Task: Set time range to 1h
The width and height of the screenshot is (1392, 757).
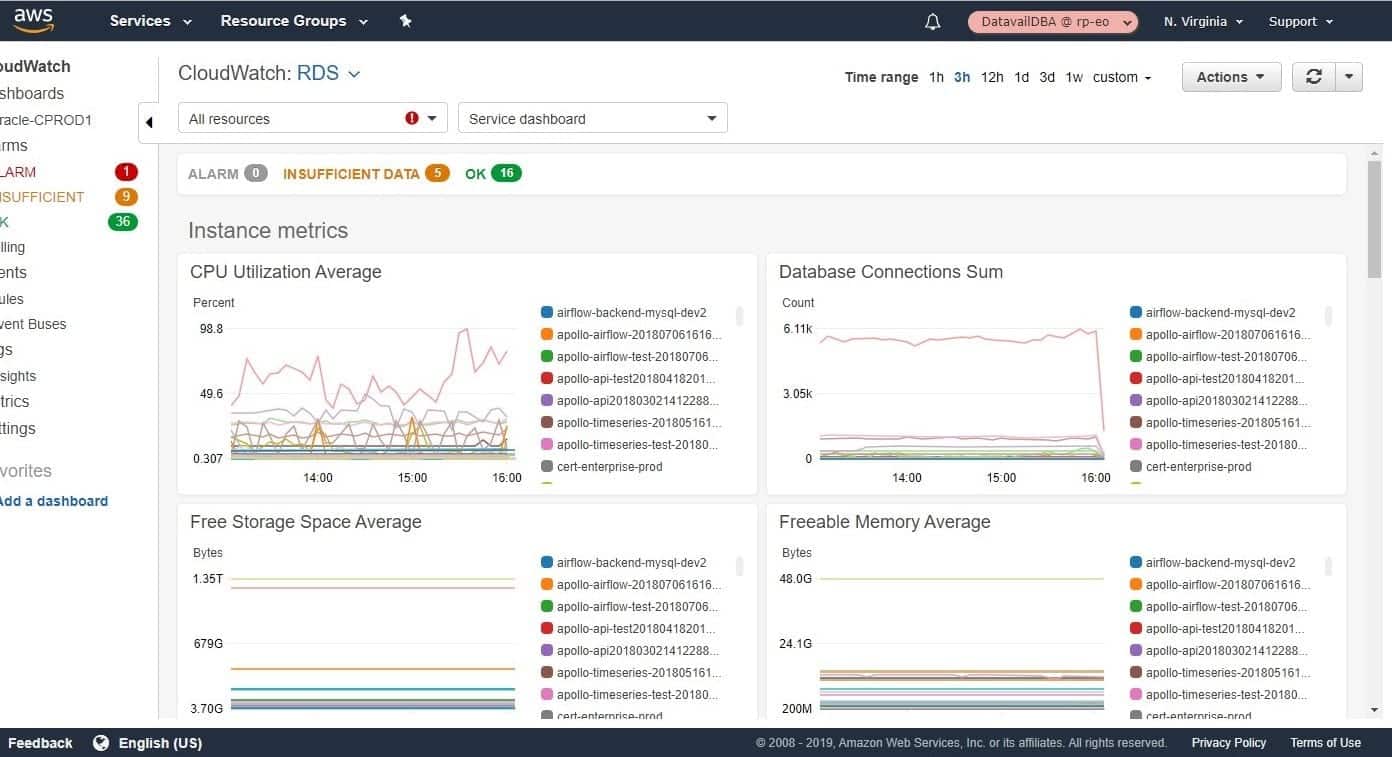Action: [936, 77]
